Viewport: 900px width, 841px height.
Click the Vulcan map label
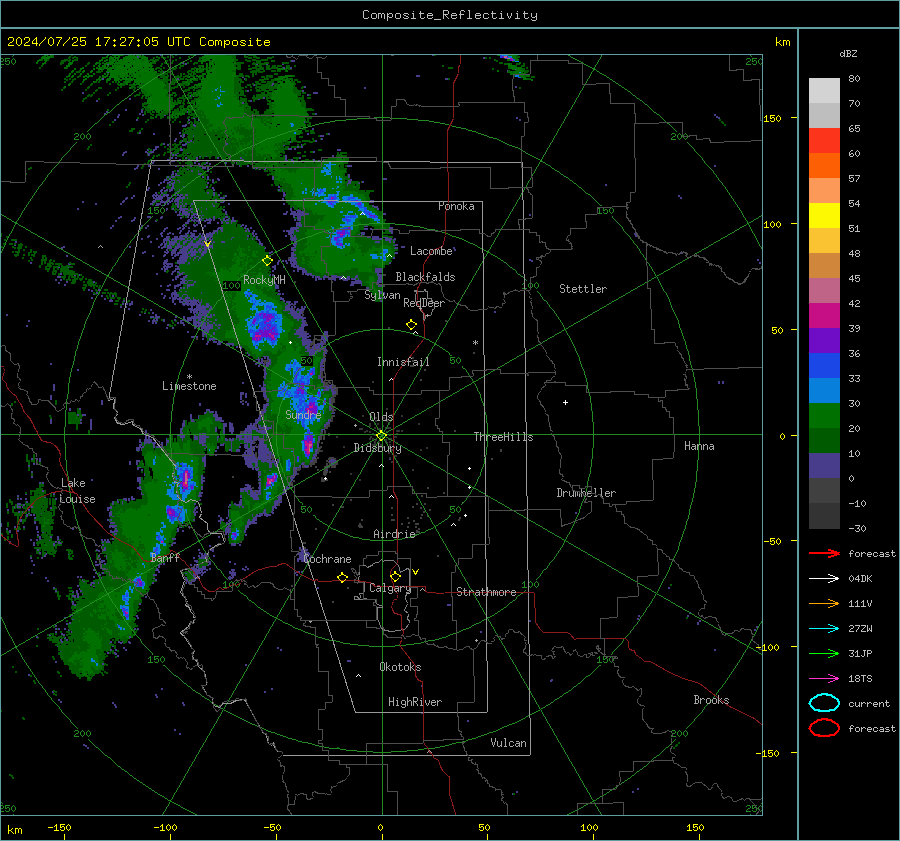tap(509, 743)
